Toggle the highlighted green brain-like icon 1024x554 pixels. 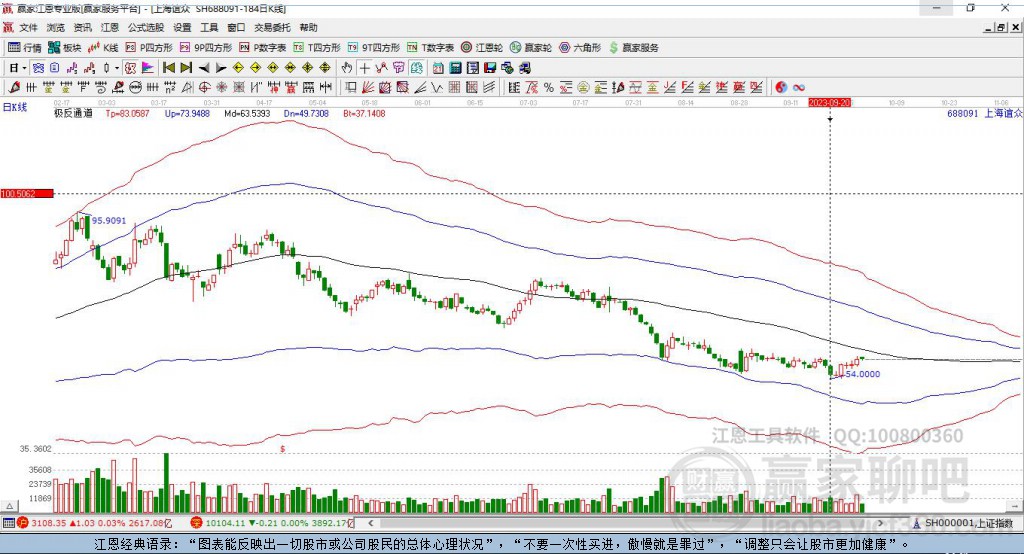tap(416, 68)
